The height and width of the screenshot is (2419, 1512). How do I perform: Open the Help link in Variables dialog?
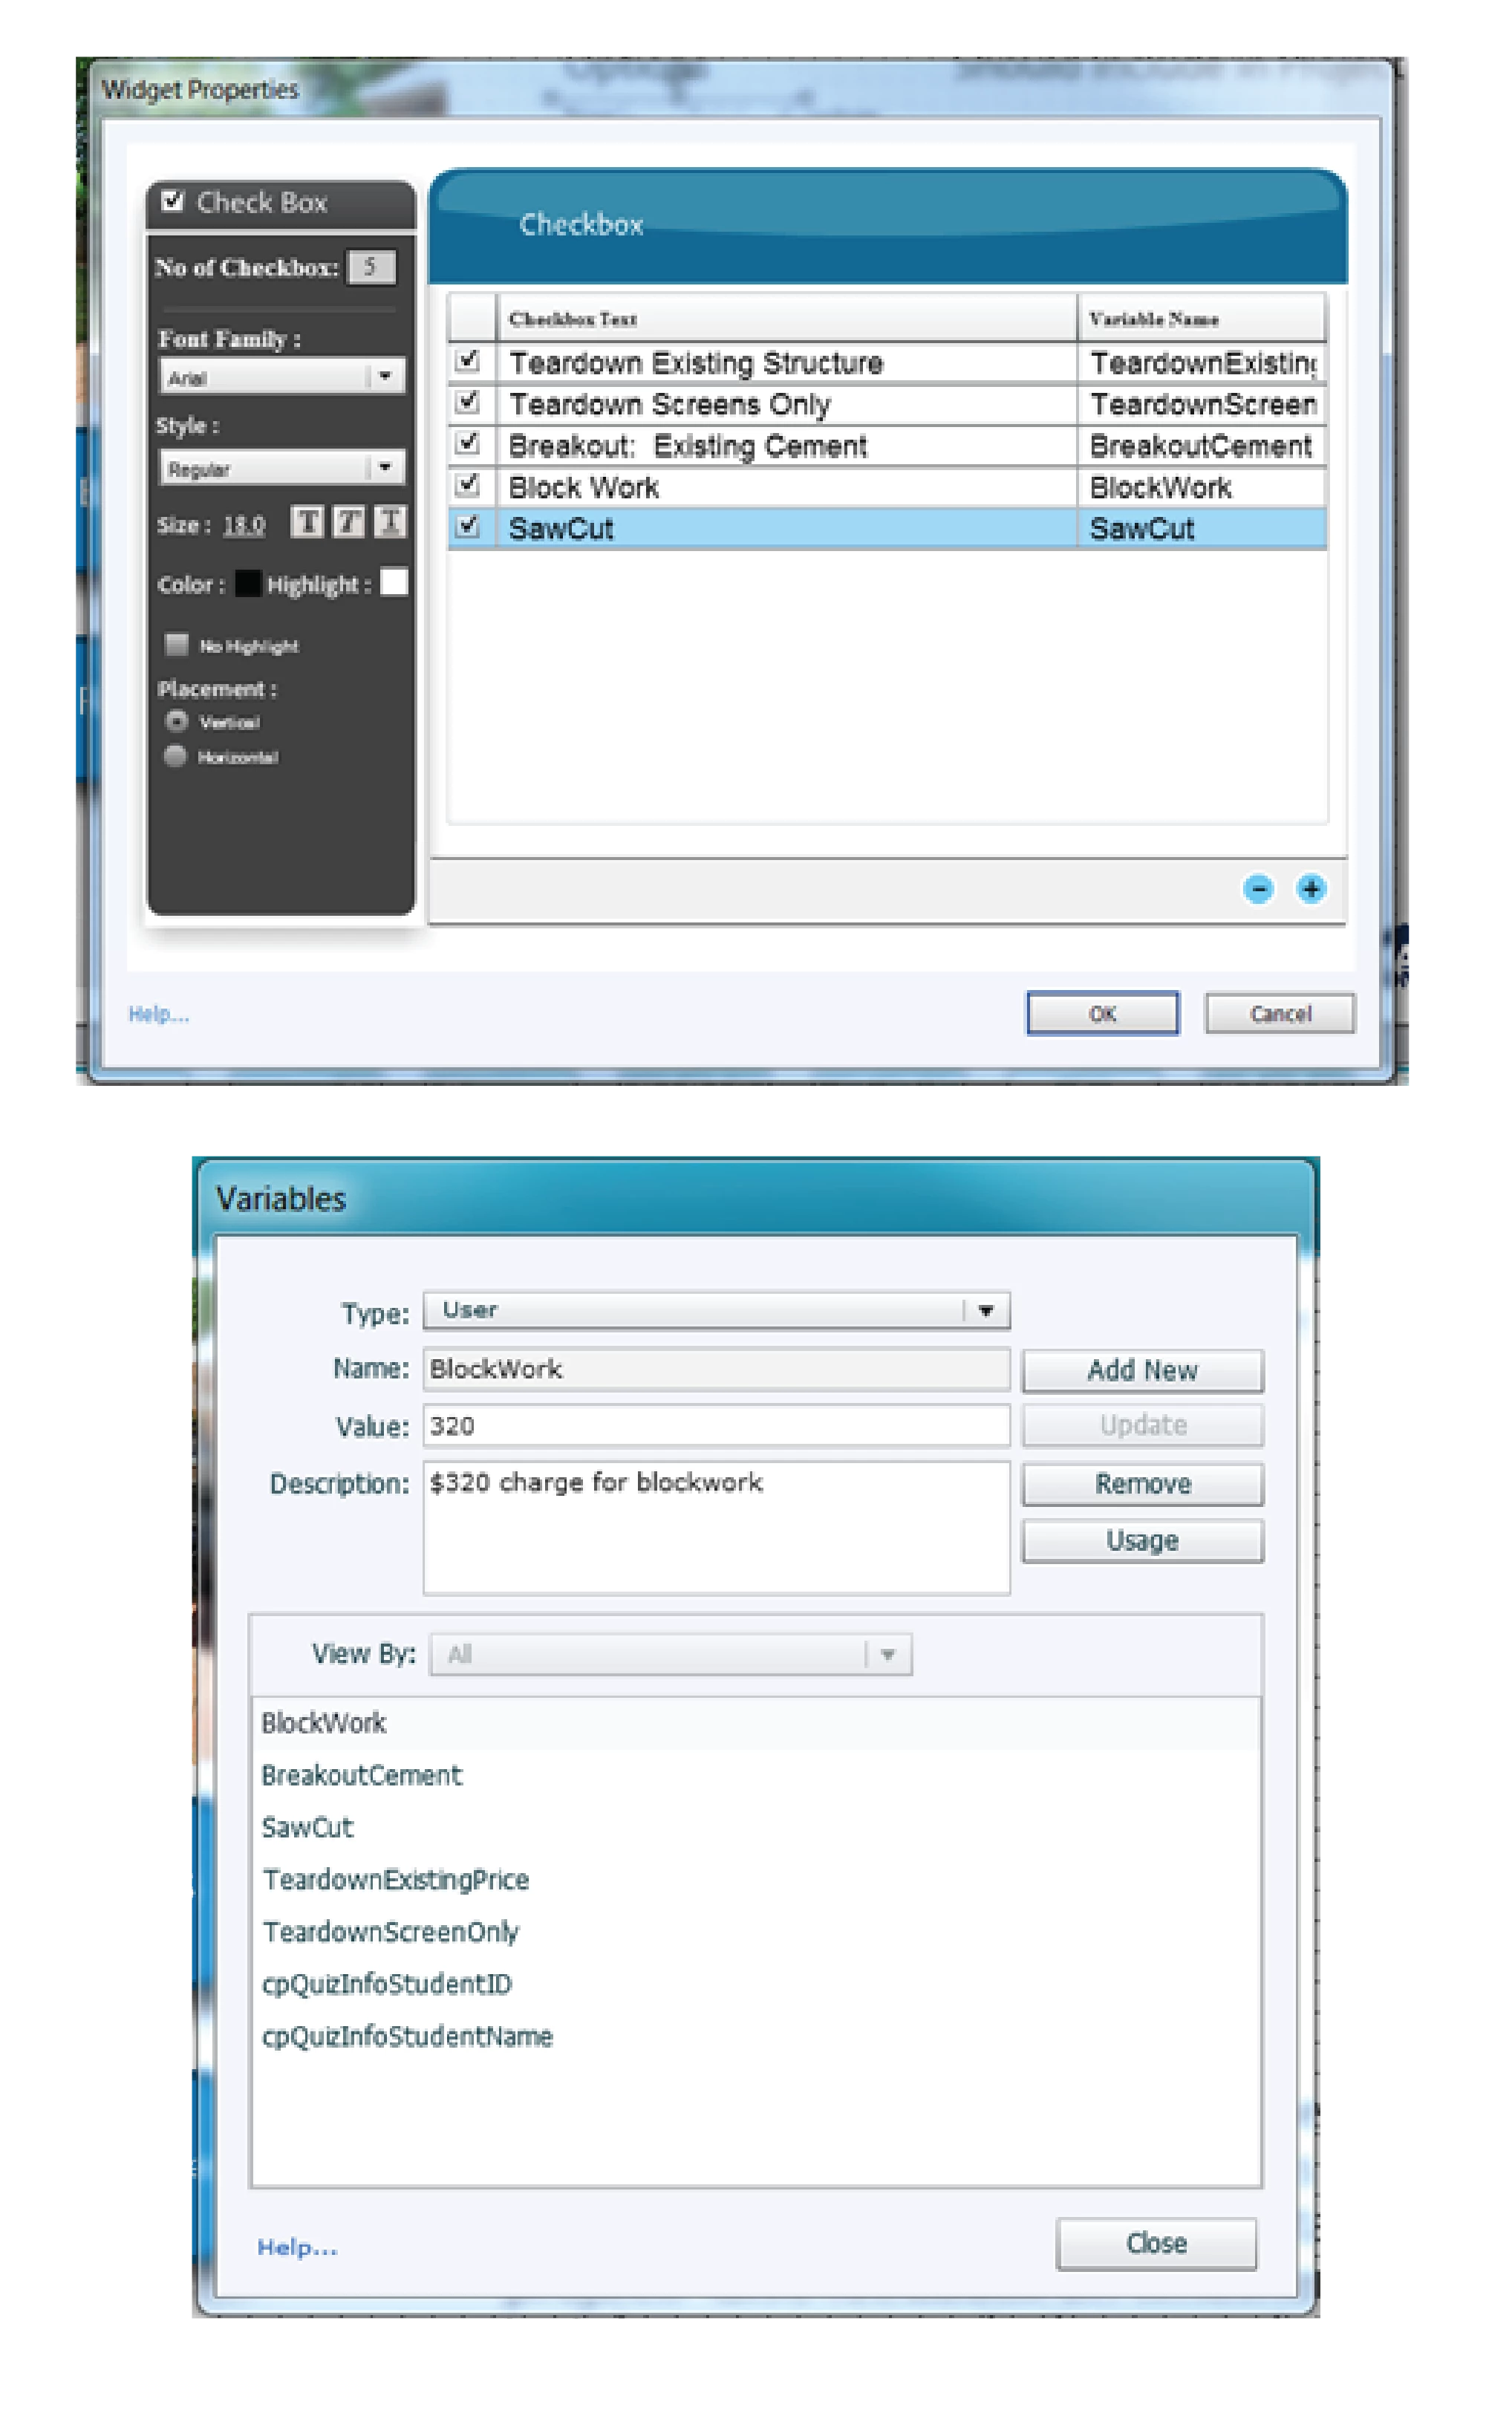[297, 2247]
